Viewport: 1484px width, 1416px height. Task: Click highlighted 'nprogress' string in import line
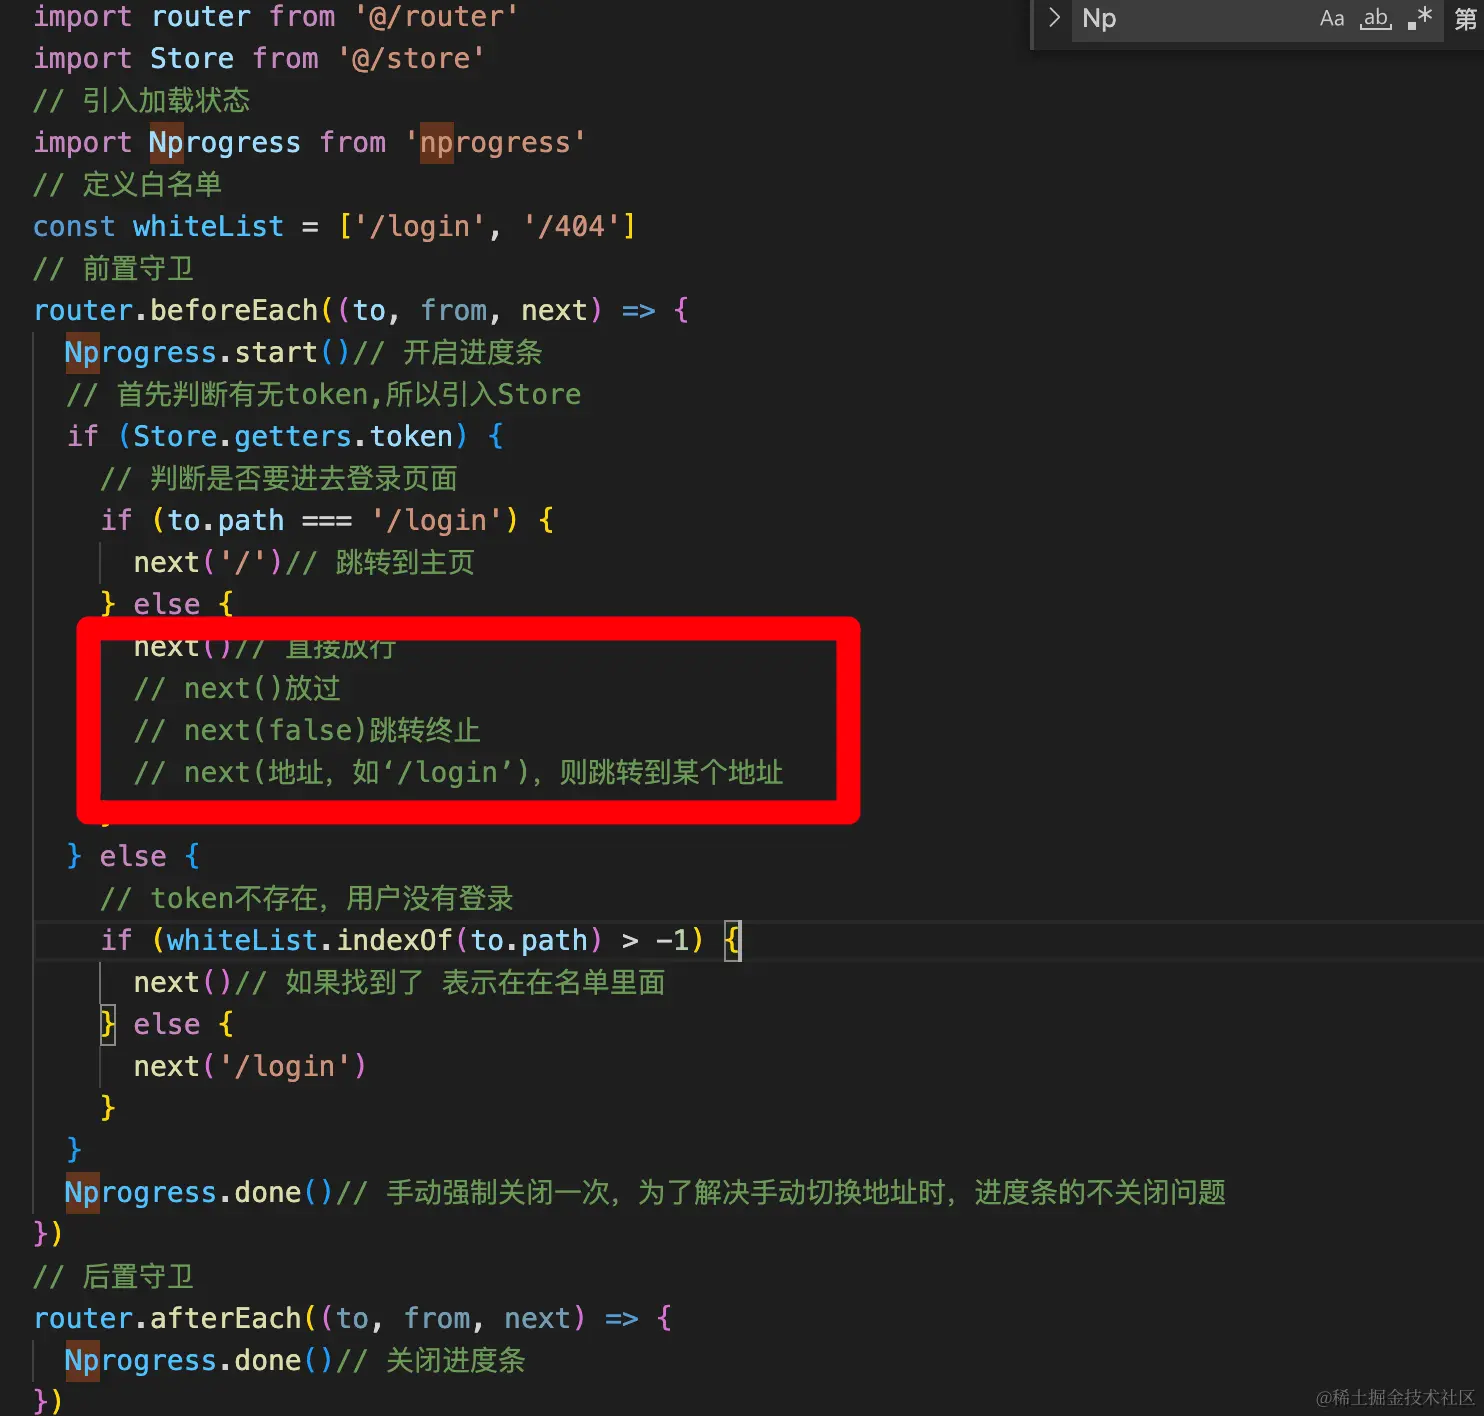point(494,142)
